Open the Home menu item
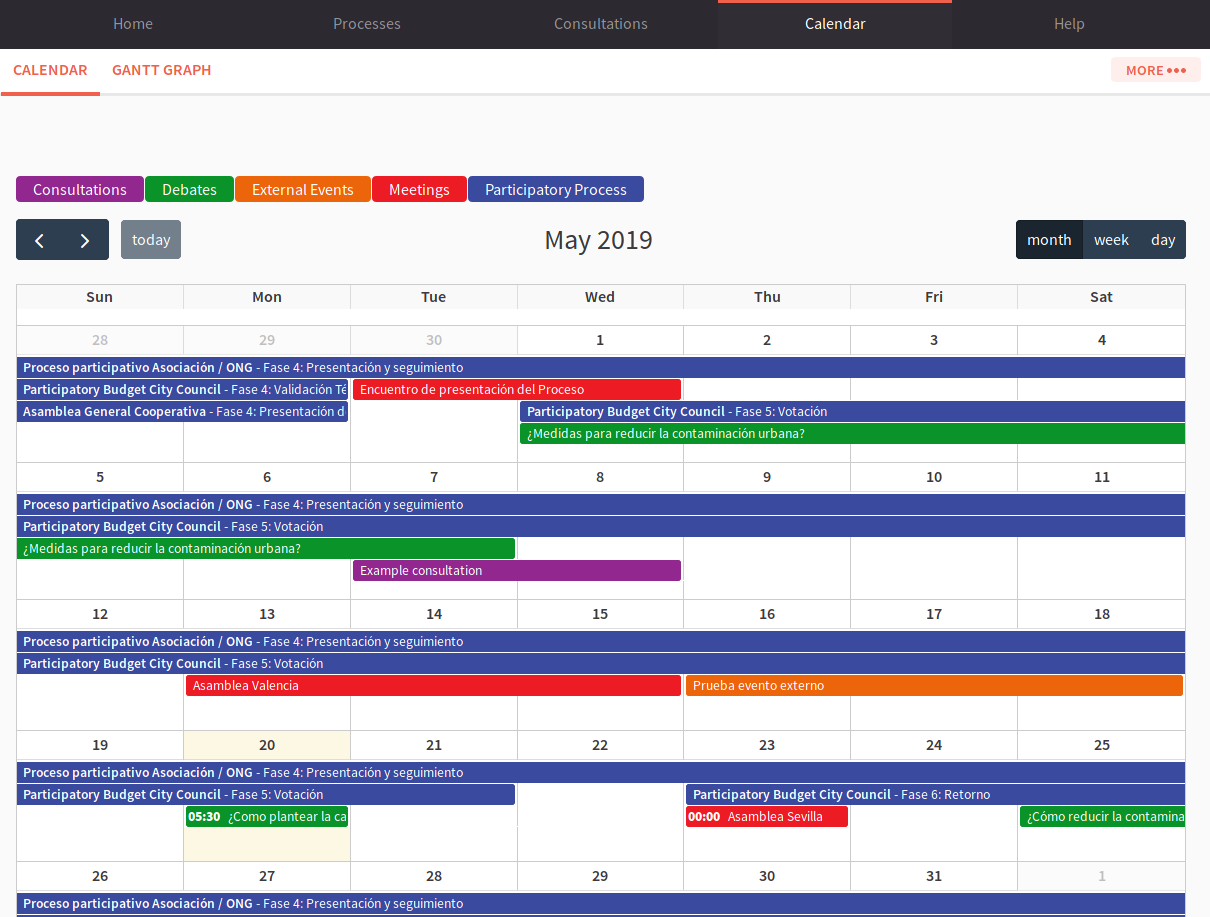The image size is (1210, 917). click(x=133, y=23)
